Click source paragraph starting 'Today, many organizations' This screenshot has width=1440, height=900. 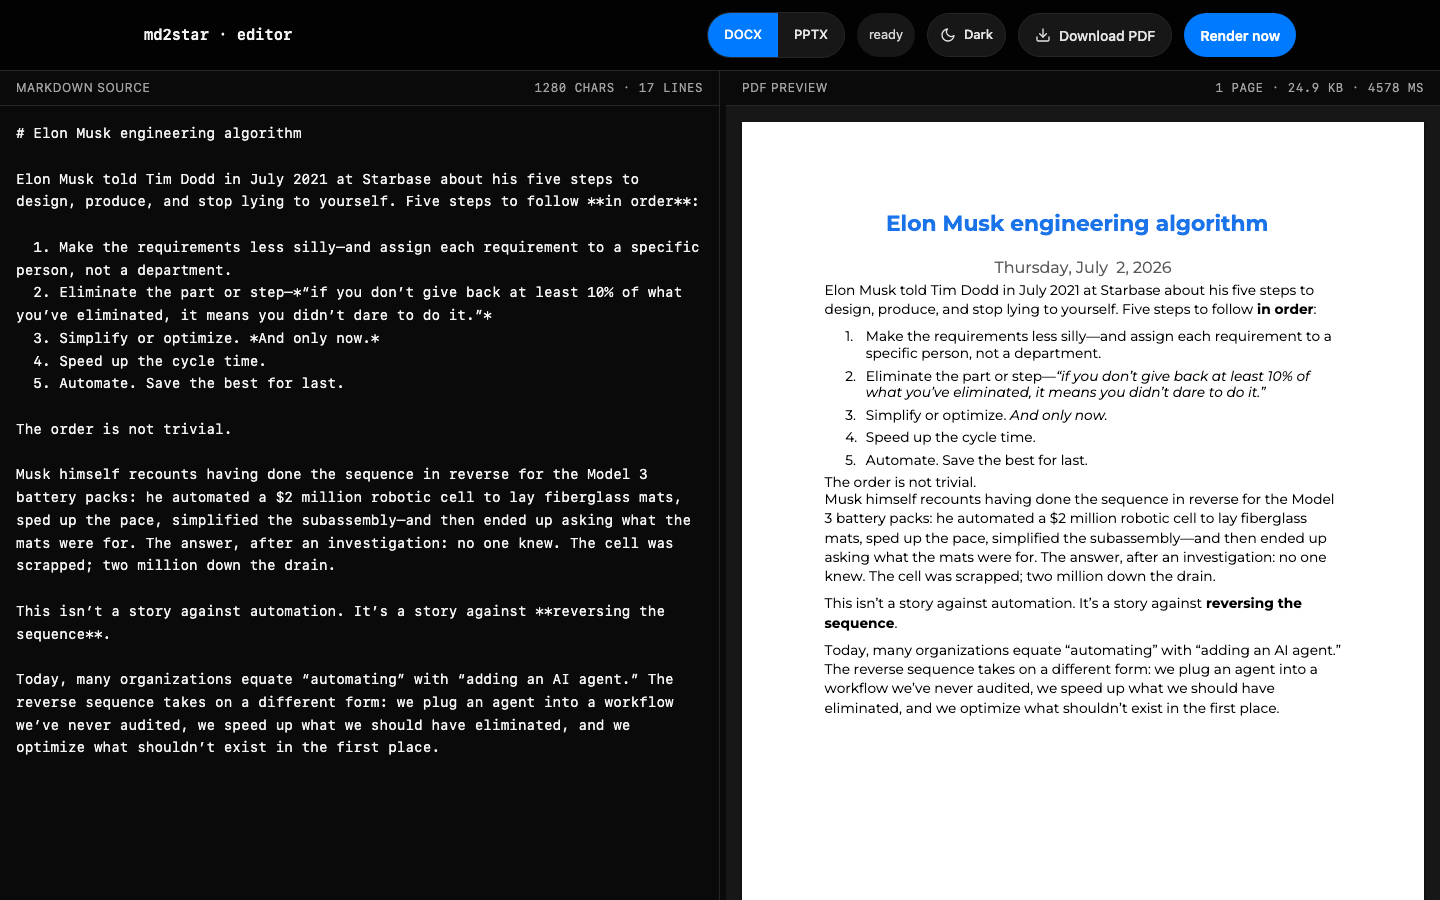pos(345,713)
